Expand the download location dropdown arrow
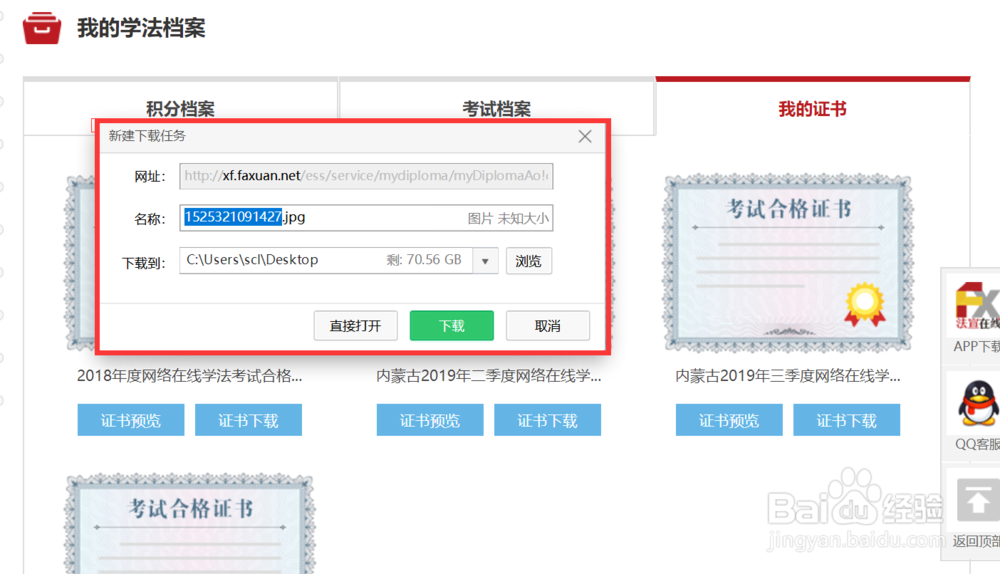The image size is (1000, 574). (485, 261)
